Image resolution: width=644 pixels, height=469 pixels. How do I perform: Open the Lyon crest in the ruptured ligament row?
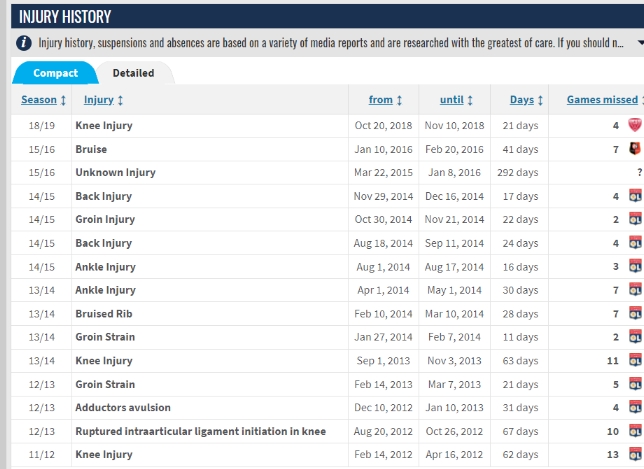click(x=633, y=432)
